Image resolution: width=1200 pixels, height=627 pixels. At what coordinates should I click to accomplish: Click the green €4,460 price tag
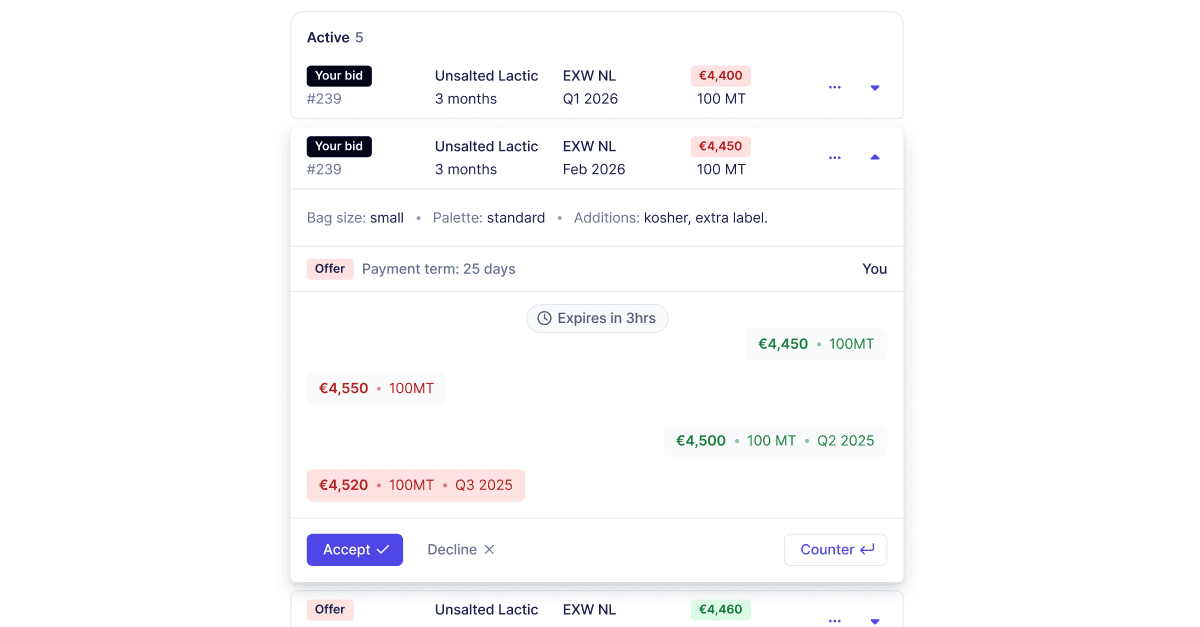tap(720, 609)
